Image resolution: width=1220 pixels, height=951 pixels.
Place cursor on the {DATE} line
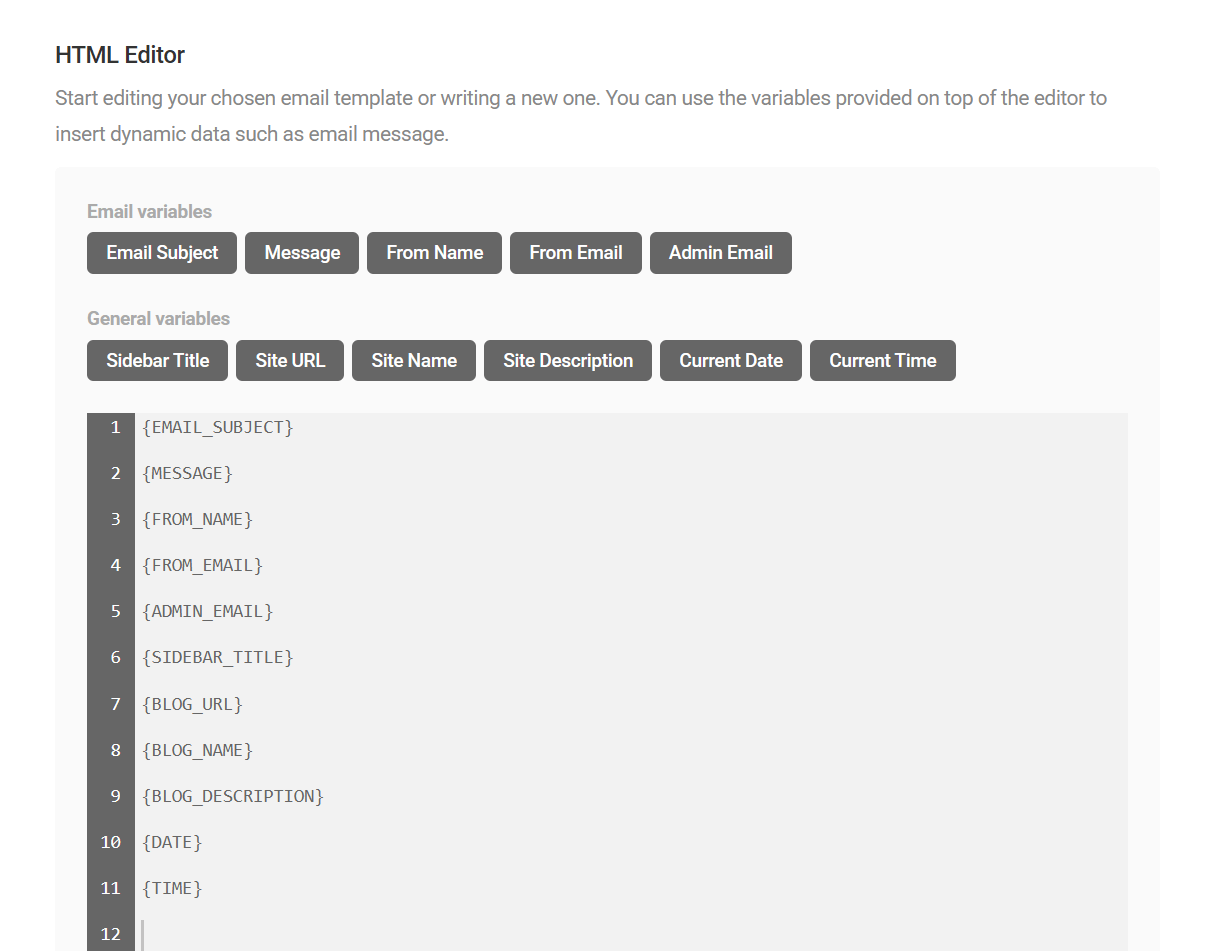click(x=172, y=842)
